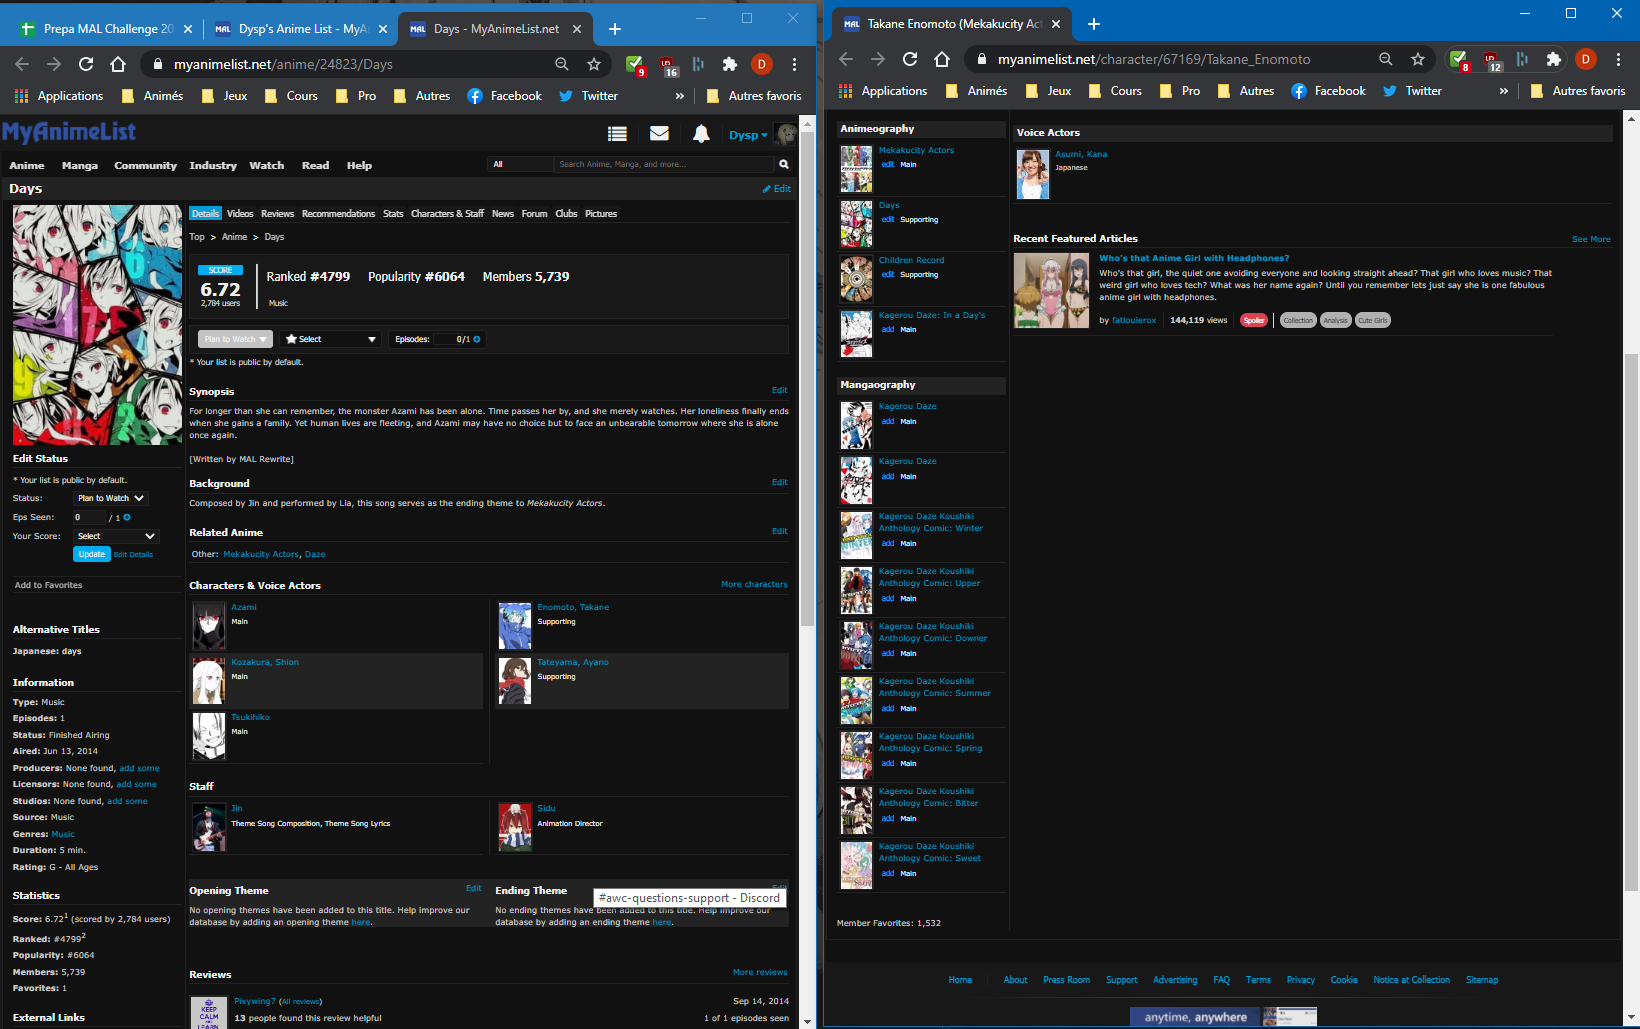Open the MyAnimeList notifications bell
The width and height of the screenshot is (1640, 1029).
pos(701,134)
